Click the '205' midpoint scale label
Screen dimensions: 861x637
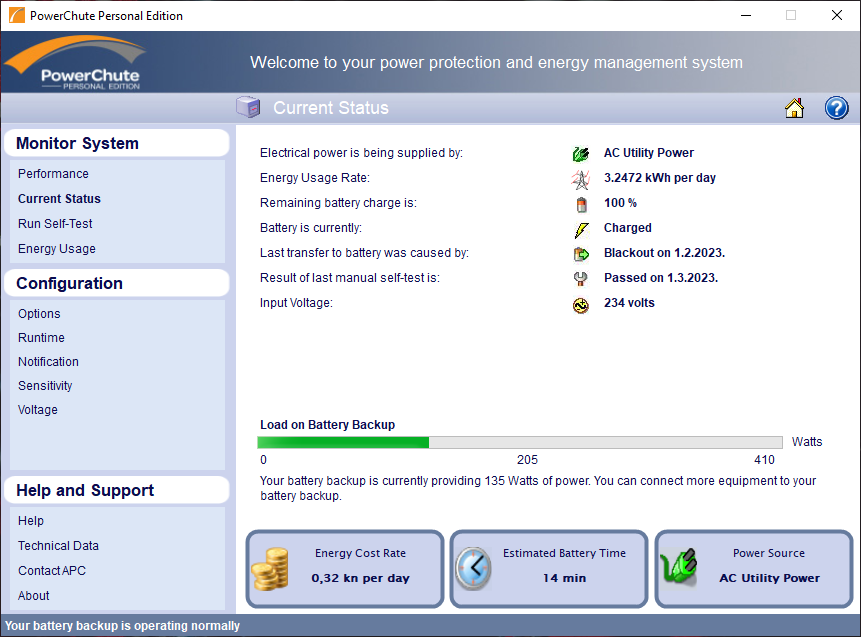click(x=527, y=460)
